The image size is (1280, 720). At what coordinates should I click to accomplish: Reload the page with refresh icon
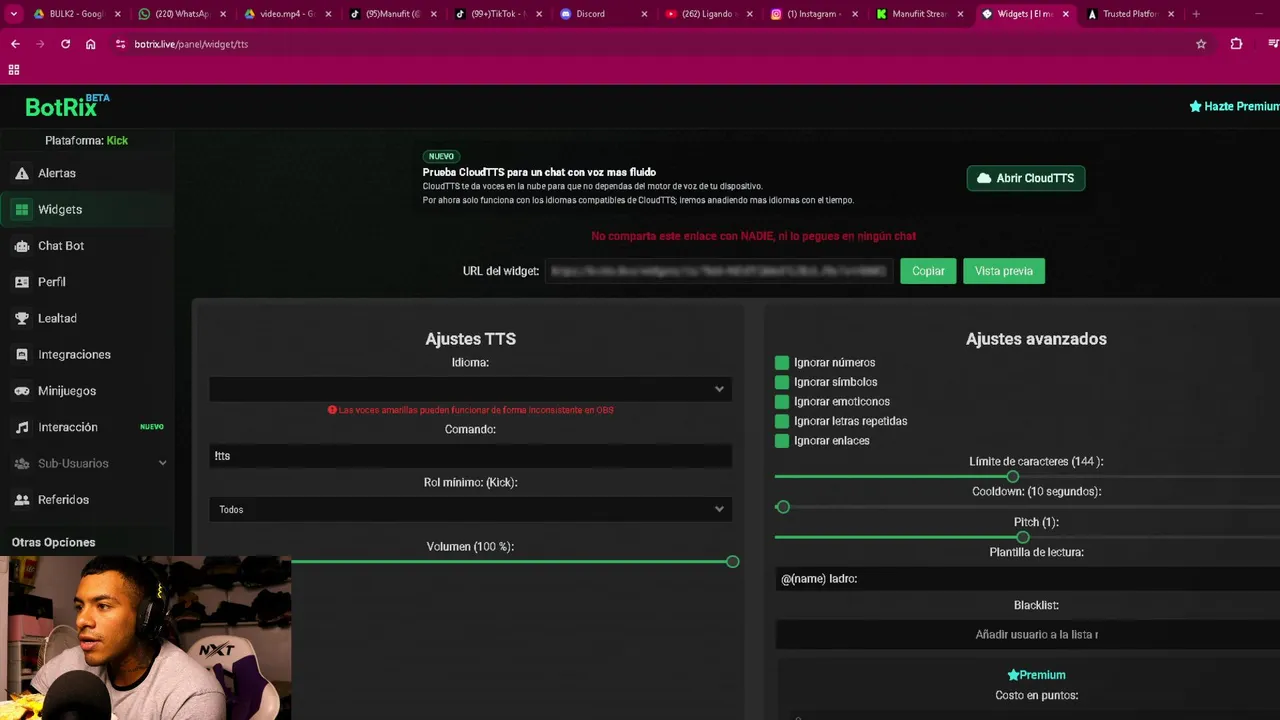pyautogui.click(x=66, y=44)
